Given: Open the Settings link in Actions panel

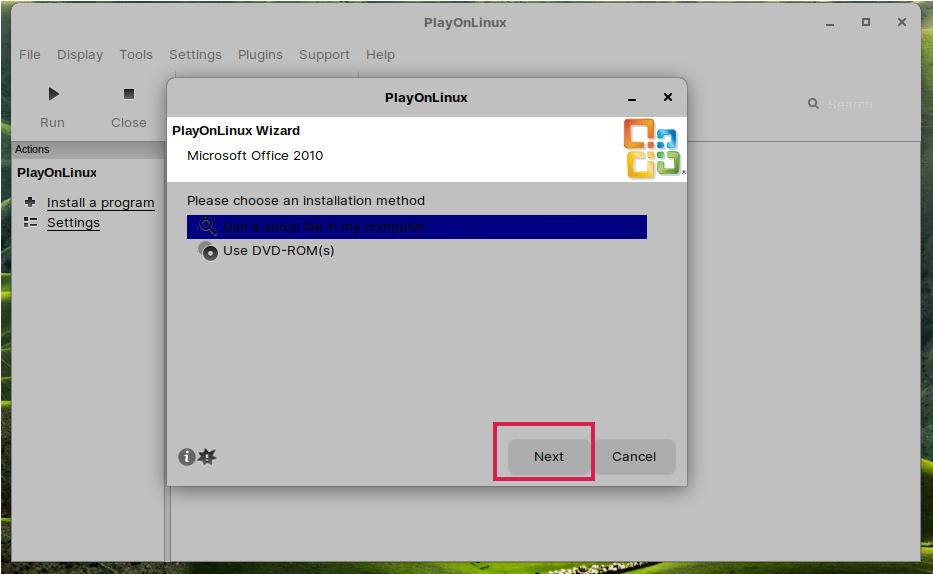Looking at the screenshot, I should point(73,222).
